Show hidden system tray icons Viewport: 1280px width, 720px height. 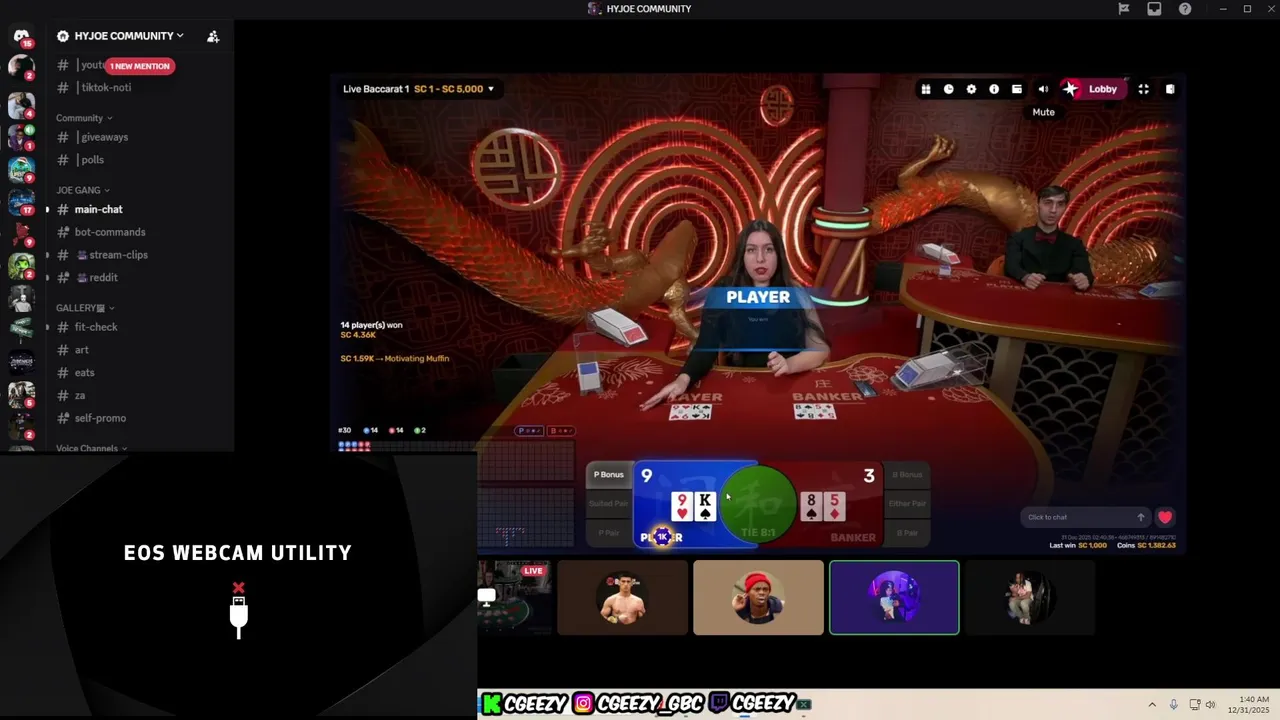click(1152, 705)
